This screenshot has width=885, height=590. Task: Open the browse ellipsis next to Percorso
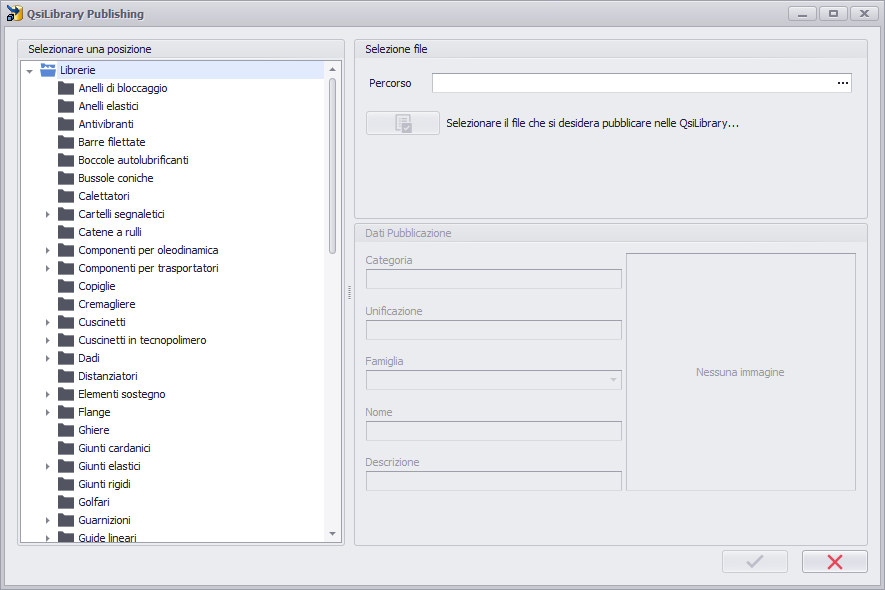coord(843,83)
